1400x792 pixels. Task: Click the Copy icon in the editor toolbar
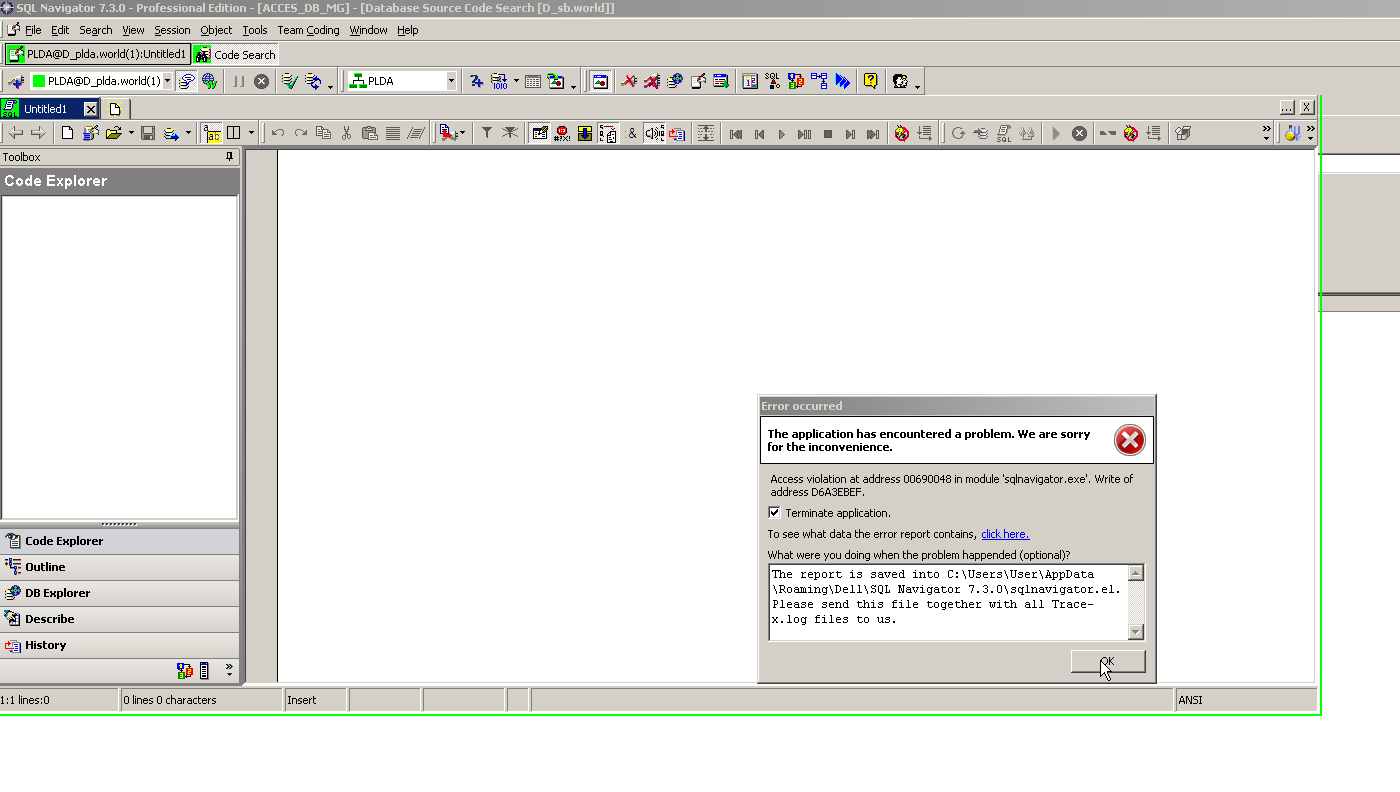323,133
